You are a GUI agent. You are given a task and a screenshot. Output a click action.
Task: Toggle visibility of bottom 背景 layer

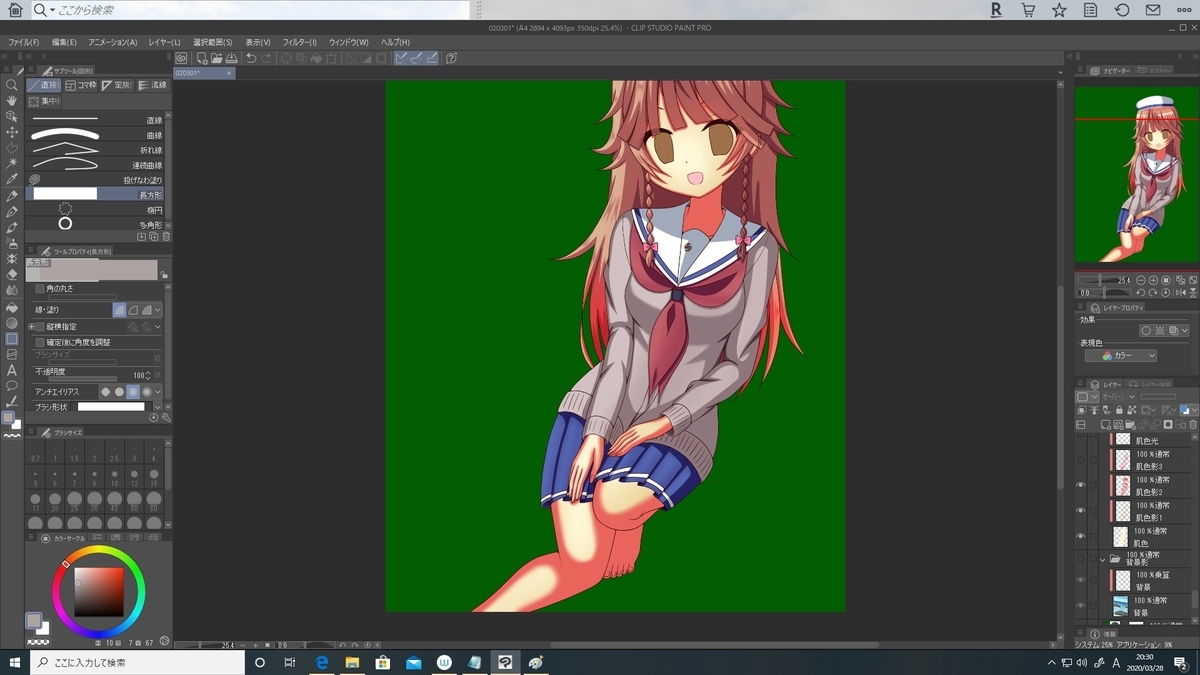point(1080,605)
